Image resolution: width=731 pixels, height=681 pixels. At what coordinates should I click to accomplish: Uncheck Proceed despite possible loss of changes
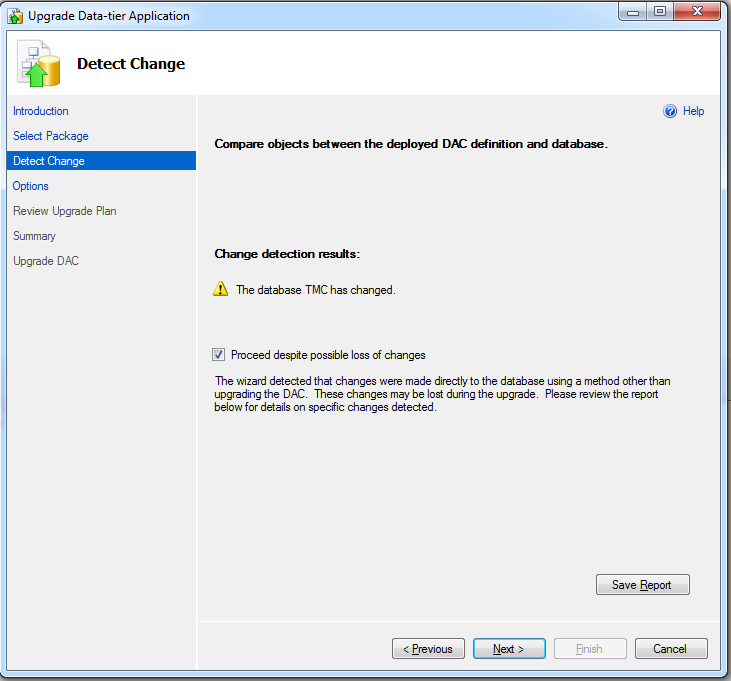218,355
